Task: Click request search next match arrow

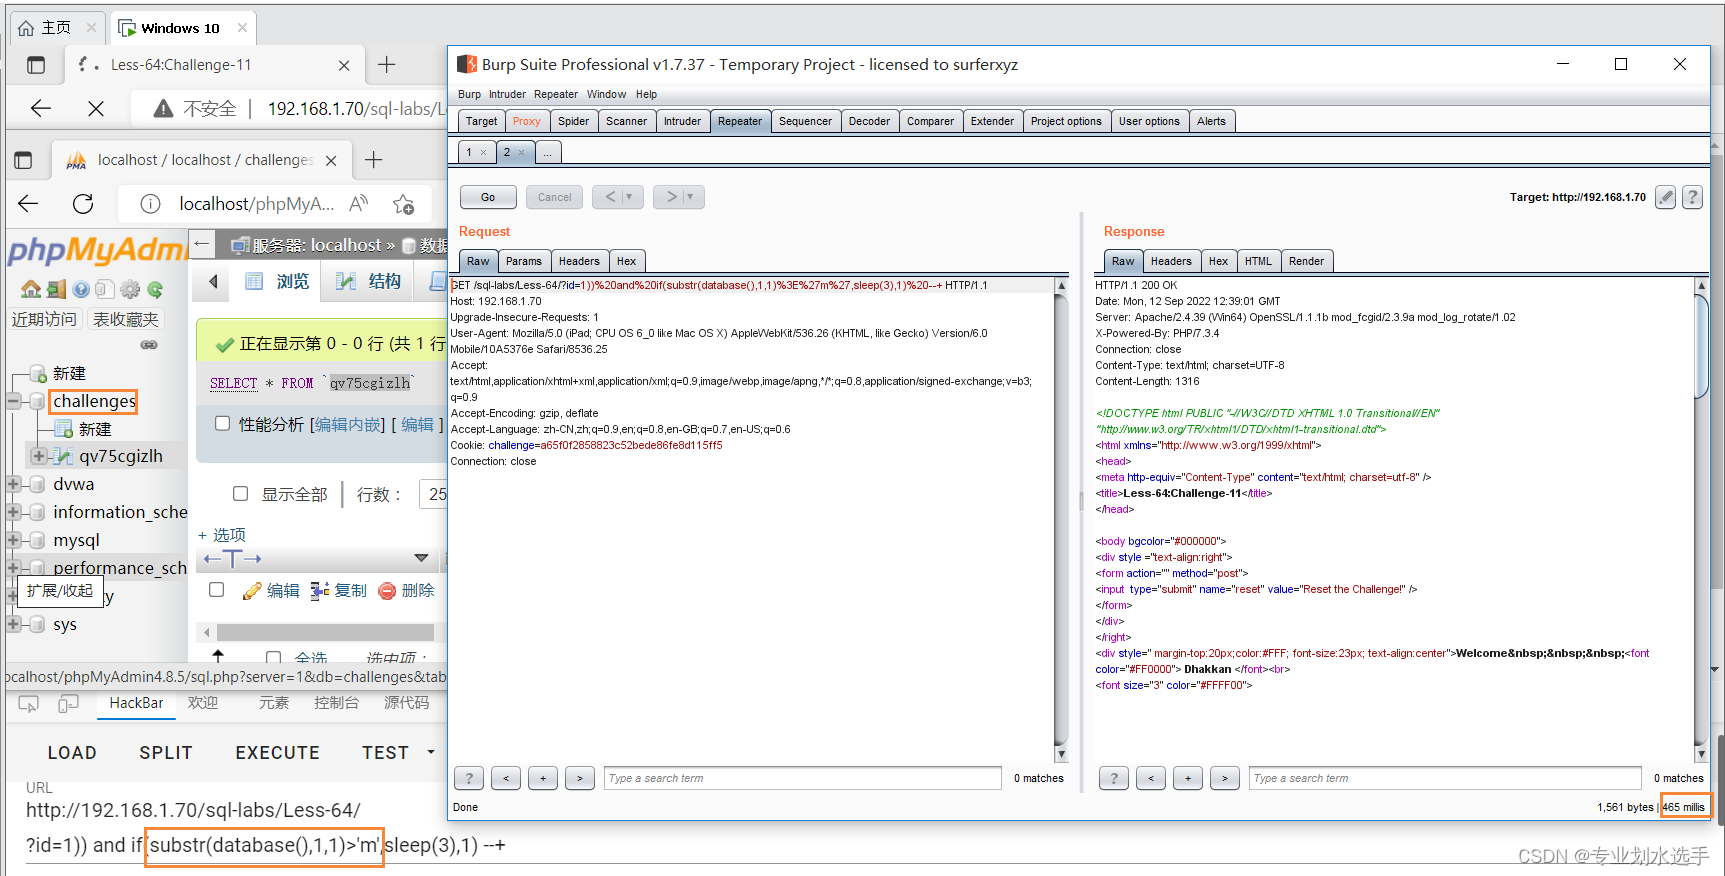Action: tap(580, 778)
